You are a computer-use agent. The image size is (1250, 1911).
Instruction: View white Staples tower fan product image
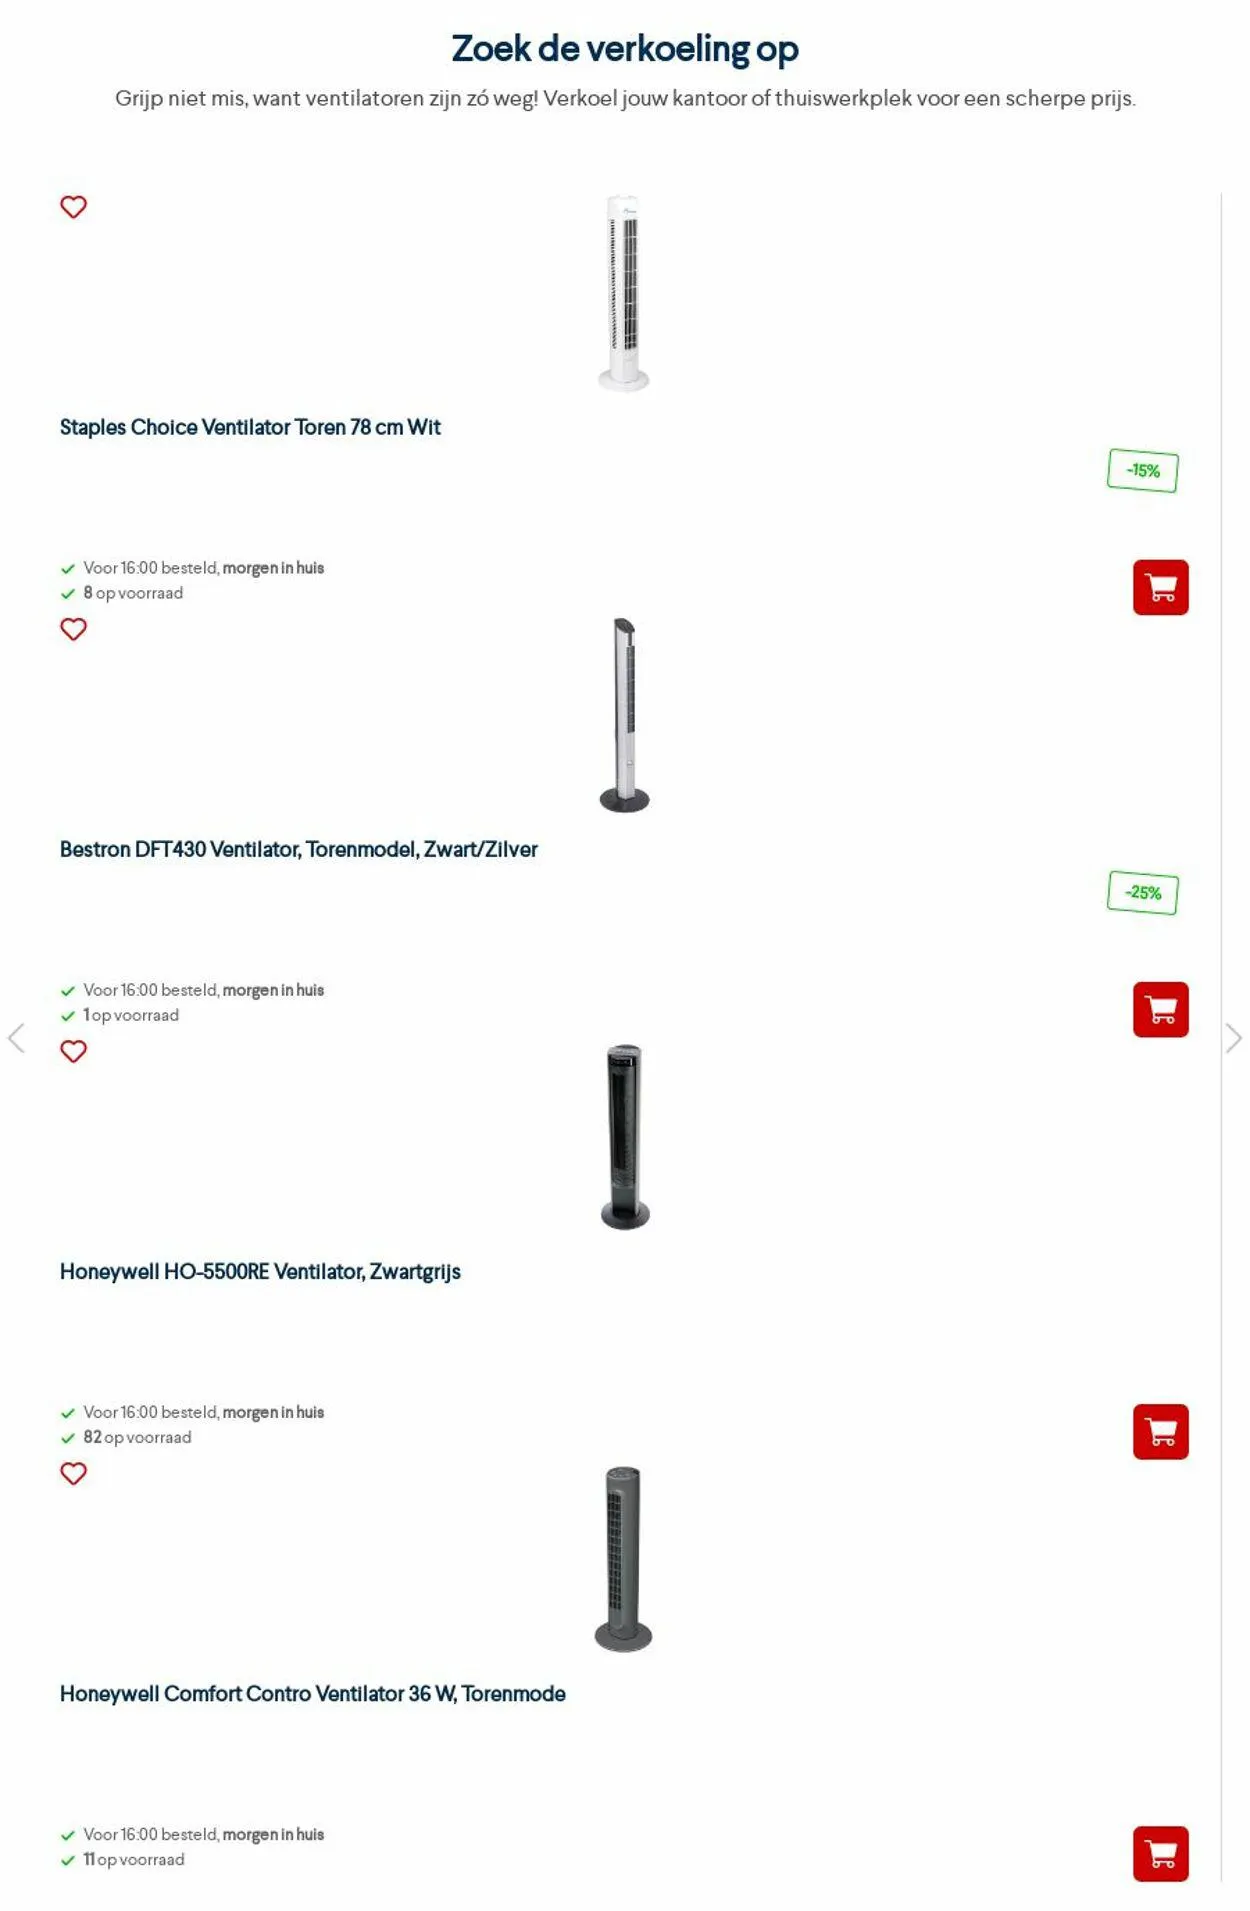click(x=624, y=293)
